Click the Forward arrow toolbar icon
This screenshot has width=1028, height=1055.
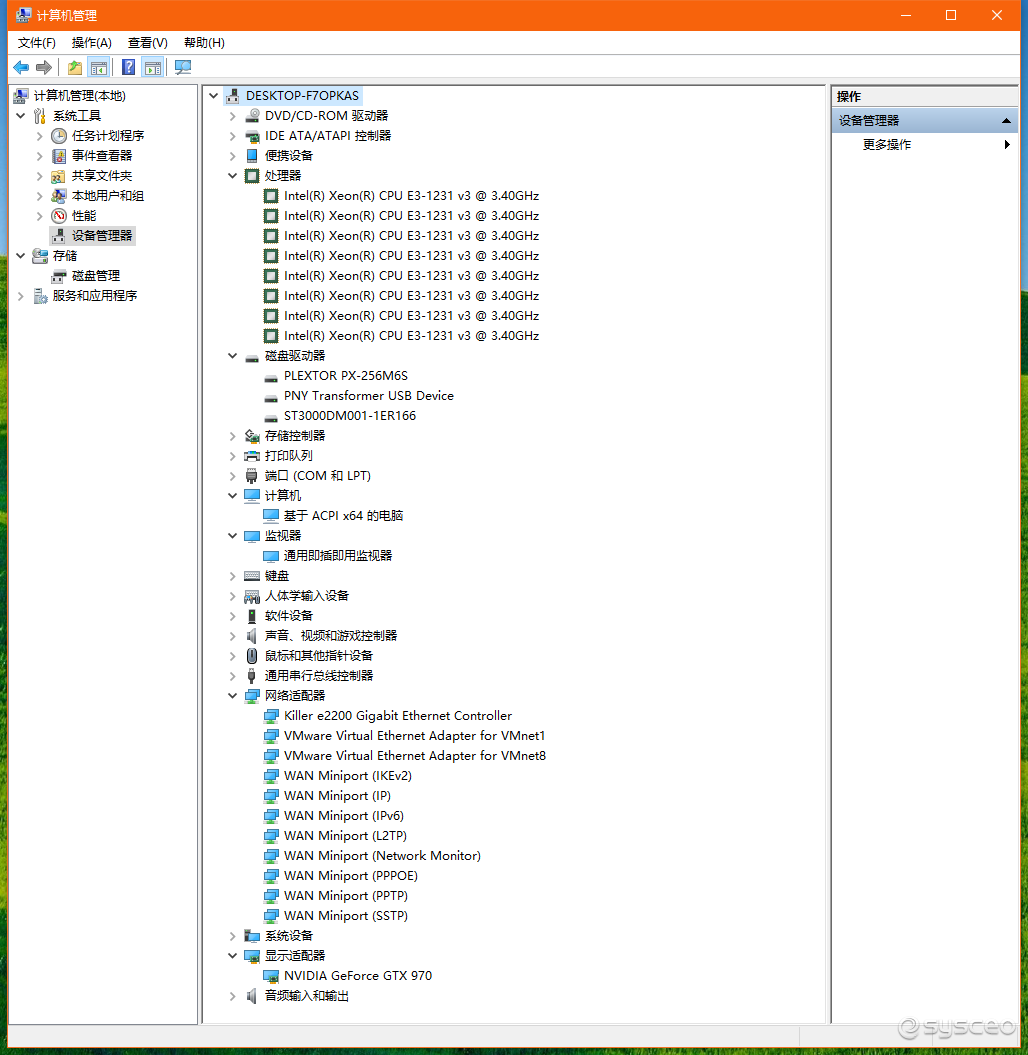[44, 67]
